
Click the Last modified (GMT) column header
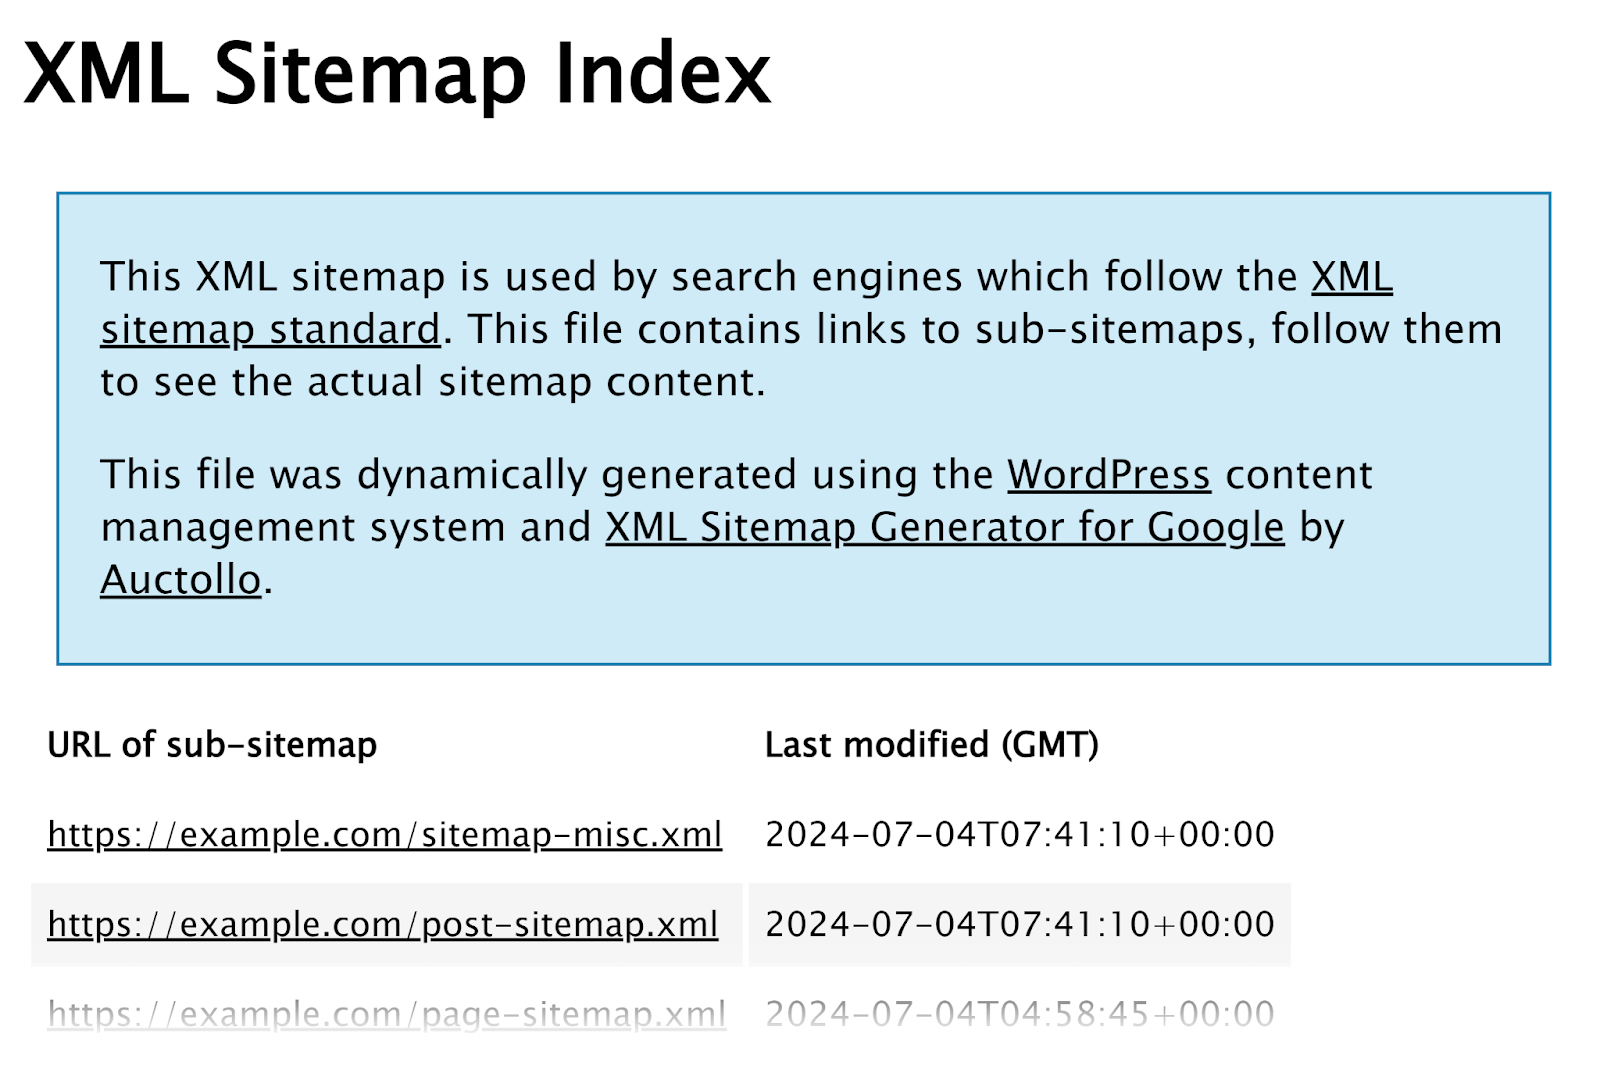[932, 744]
